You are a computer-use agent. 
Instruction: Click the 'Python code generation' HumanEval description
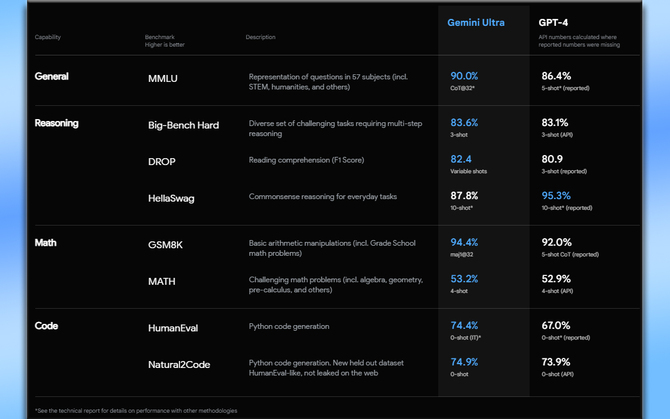pos(289,326)
